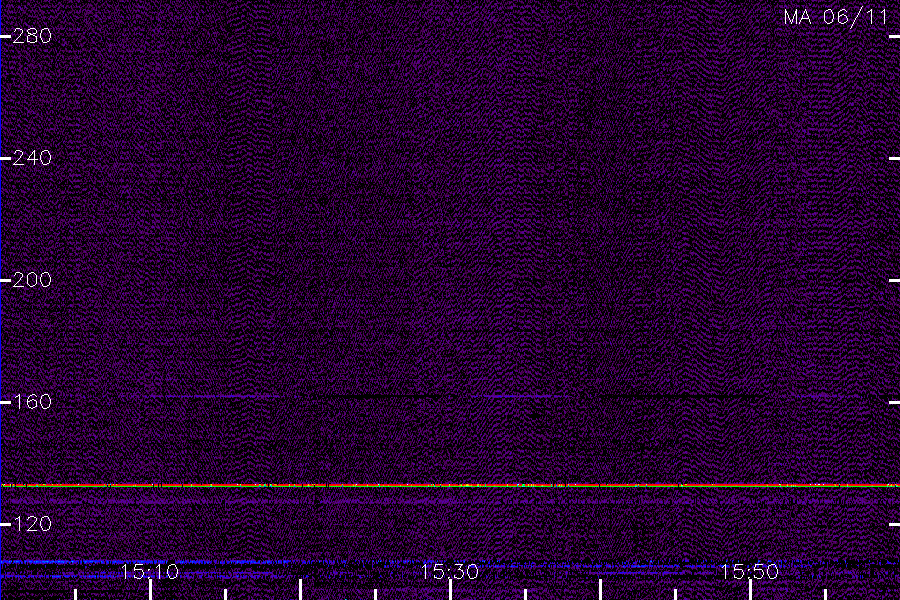This screenshot has height=600, width=900.
Task: Click the 15:50 time label
Action: click(x=749, y=572)
